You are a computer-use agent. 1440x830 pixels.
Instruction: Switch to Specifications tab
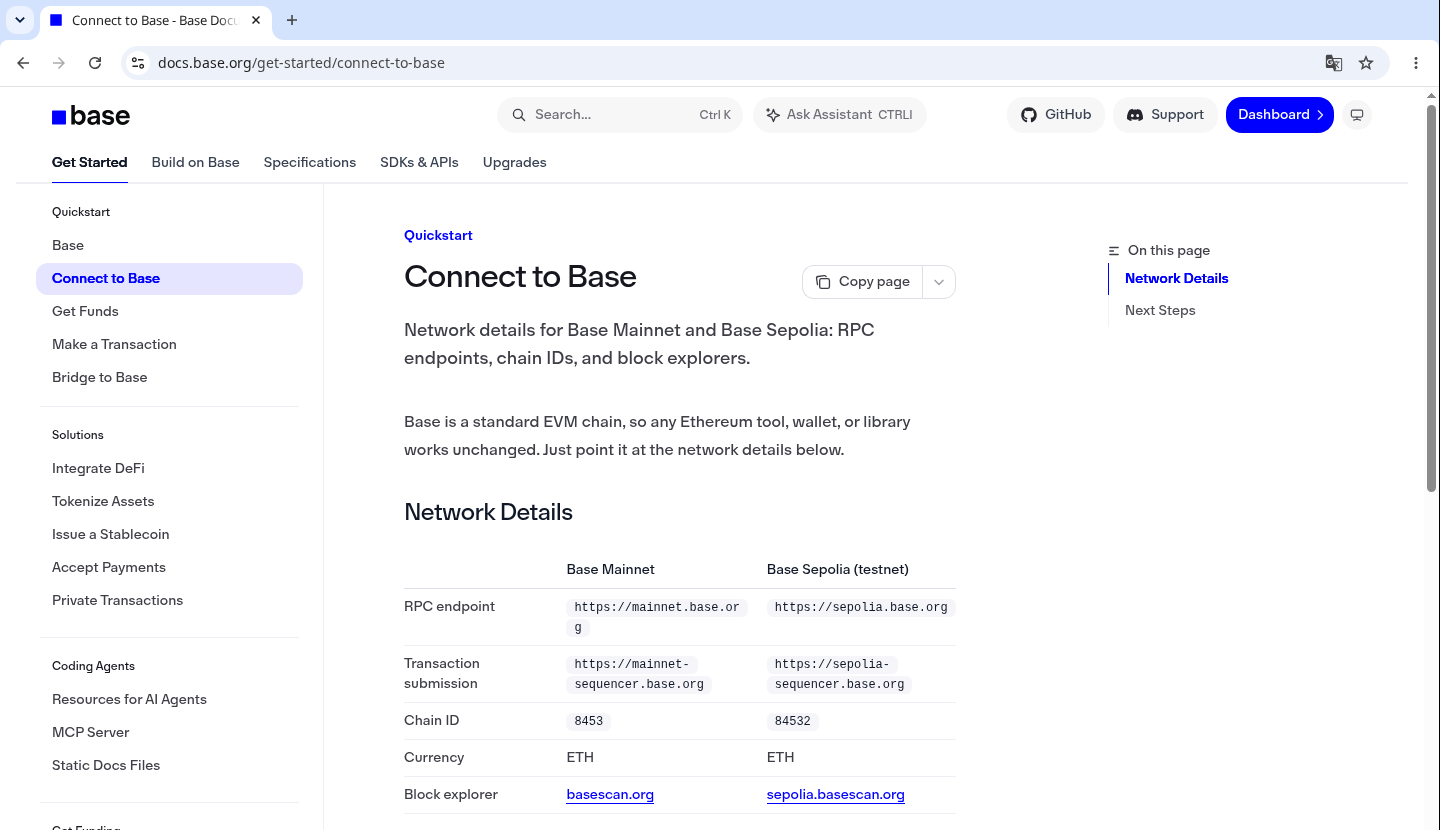coord(310,162)
